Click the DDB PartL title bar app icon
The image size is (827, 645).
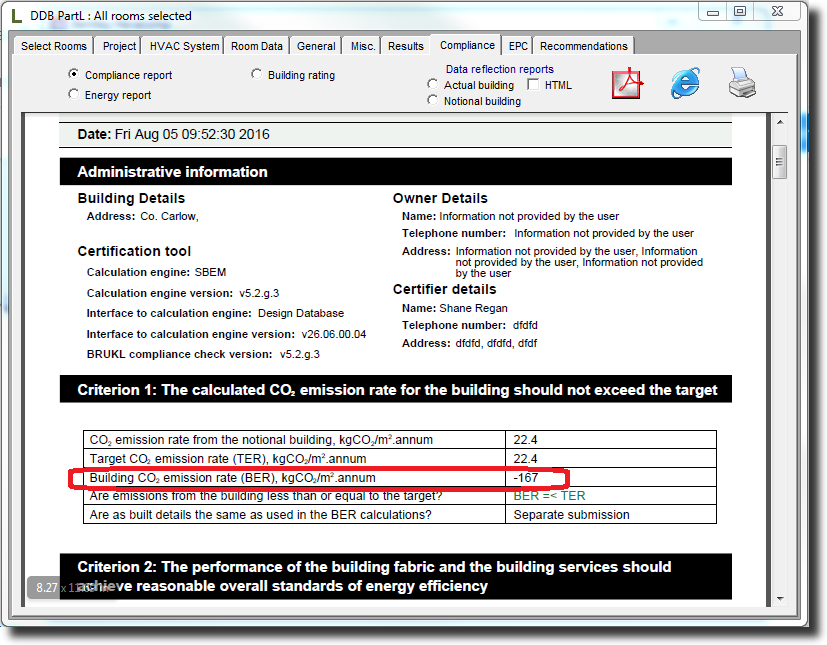(x=16, y=15)
